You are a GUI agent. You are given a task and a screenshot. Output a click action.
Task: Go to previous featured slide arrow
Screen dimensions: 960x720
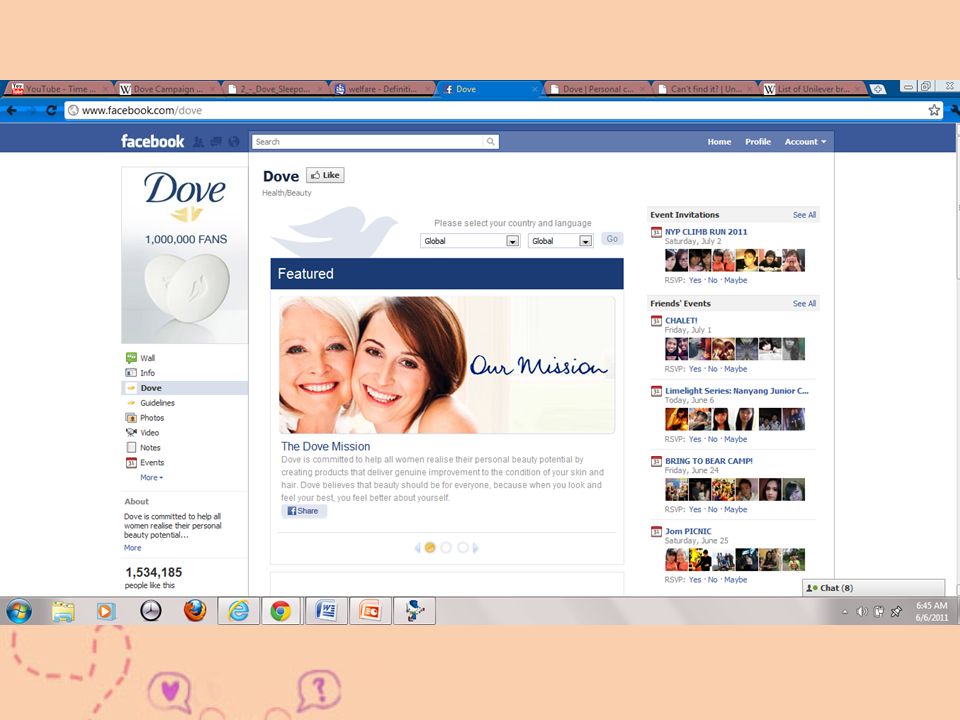(418, 548)
